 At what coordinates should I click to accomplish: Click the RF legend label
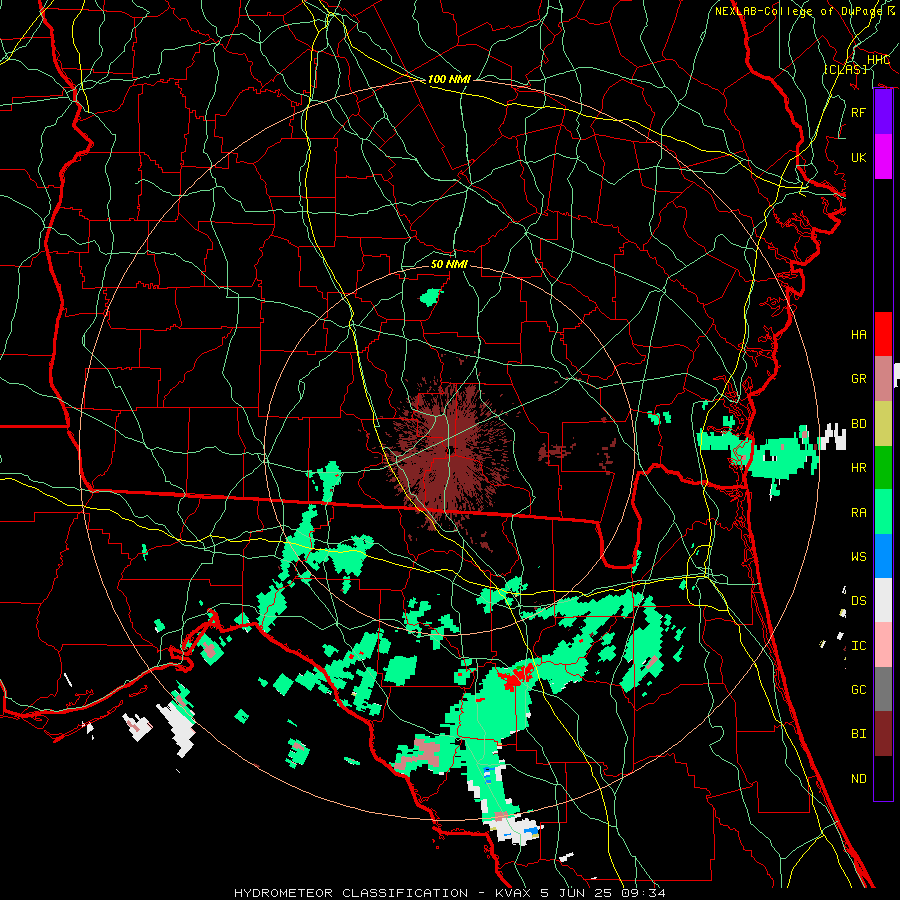tap(859, 112)
